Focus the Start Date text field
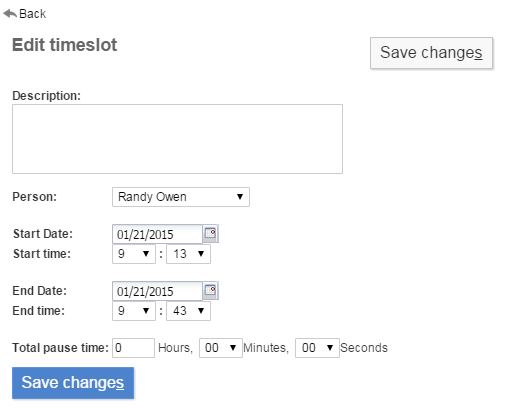Screen dimensions: 510x419 pos(157,234)
